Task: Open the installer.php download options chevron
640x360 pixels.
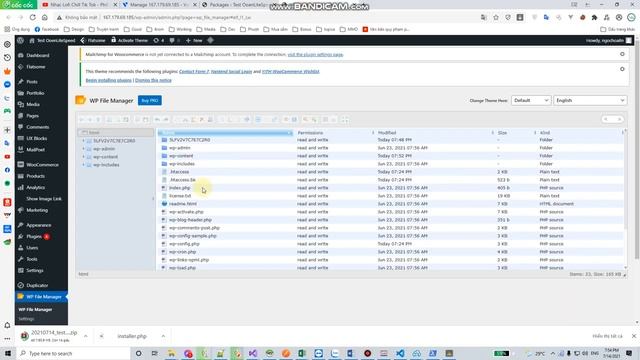Action: 163,336
